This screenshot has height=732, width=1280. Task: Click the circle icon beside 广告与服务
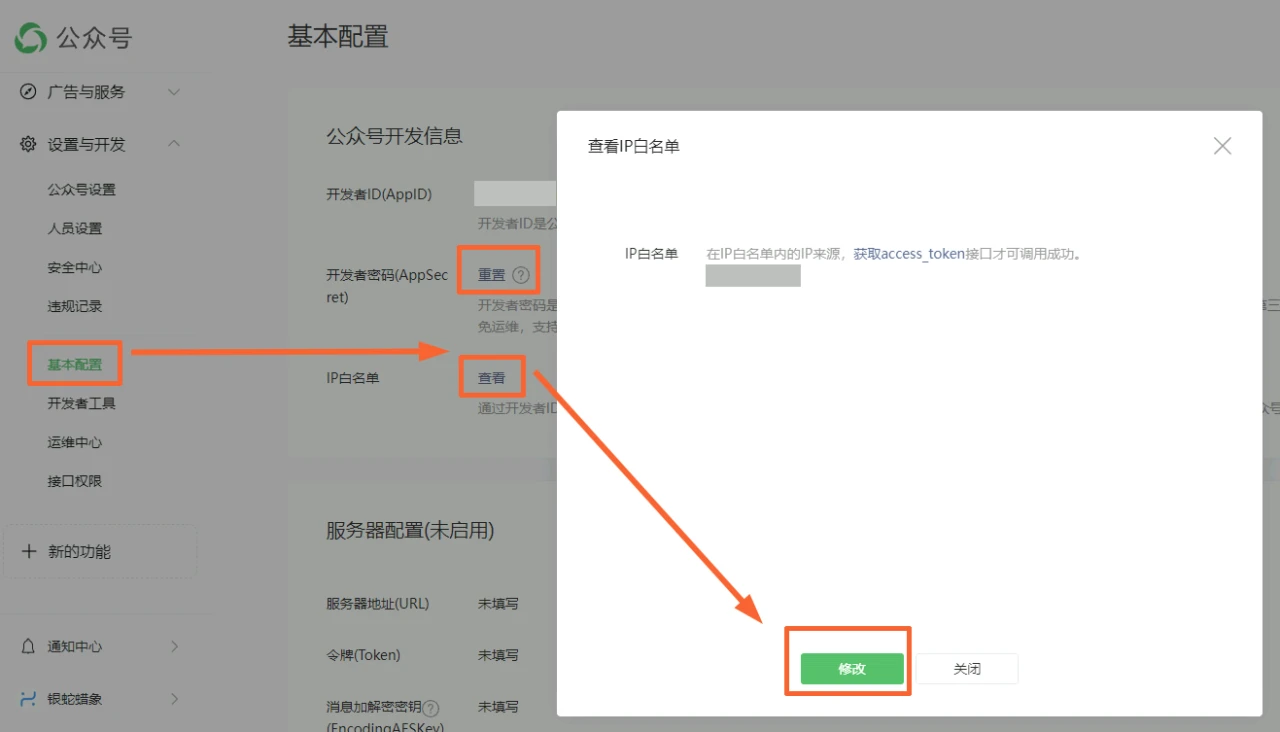(x=28, y=92)
